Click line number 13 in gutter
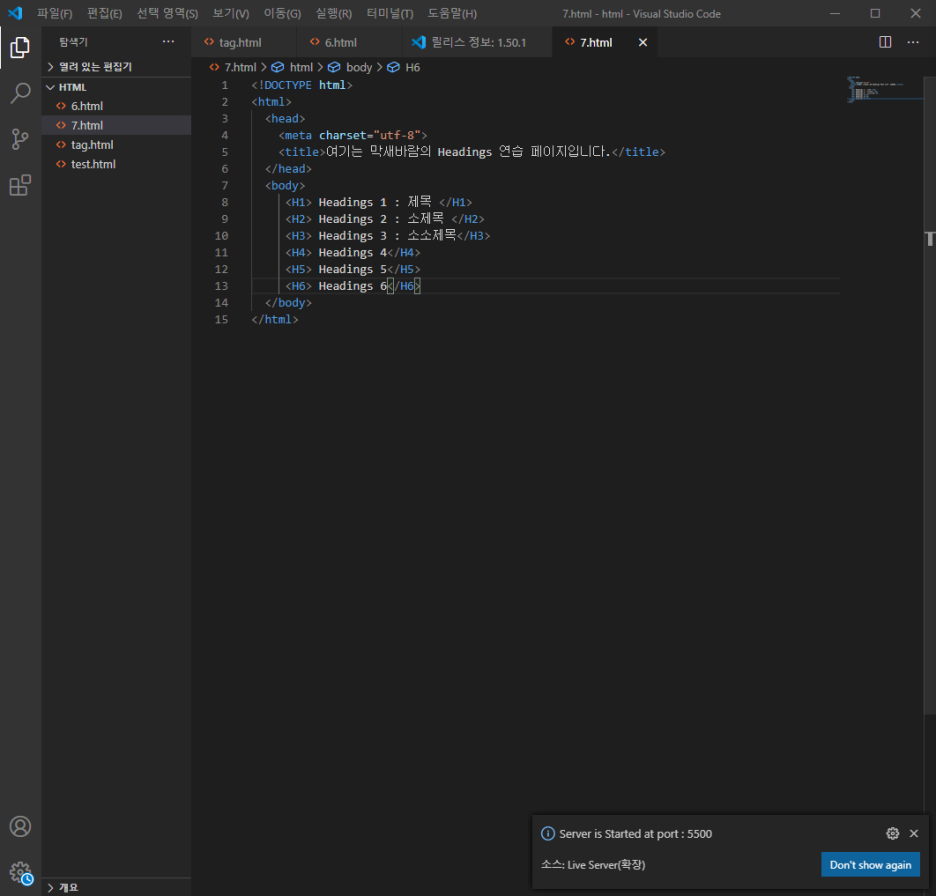Viewport: 936px width, 896px height. pos(221,286)
